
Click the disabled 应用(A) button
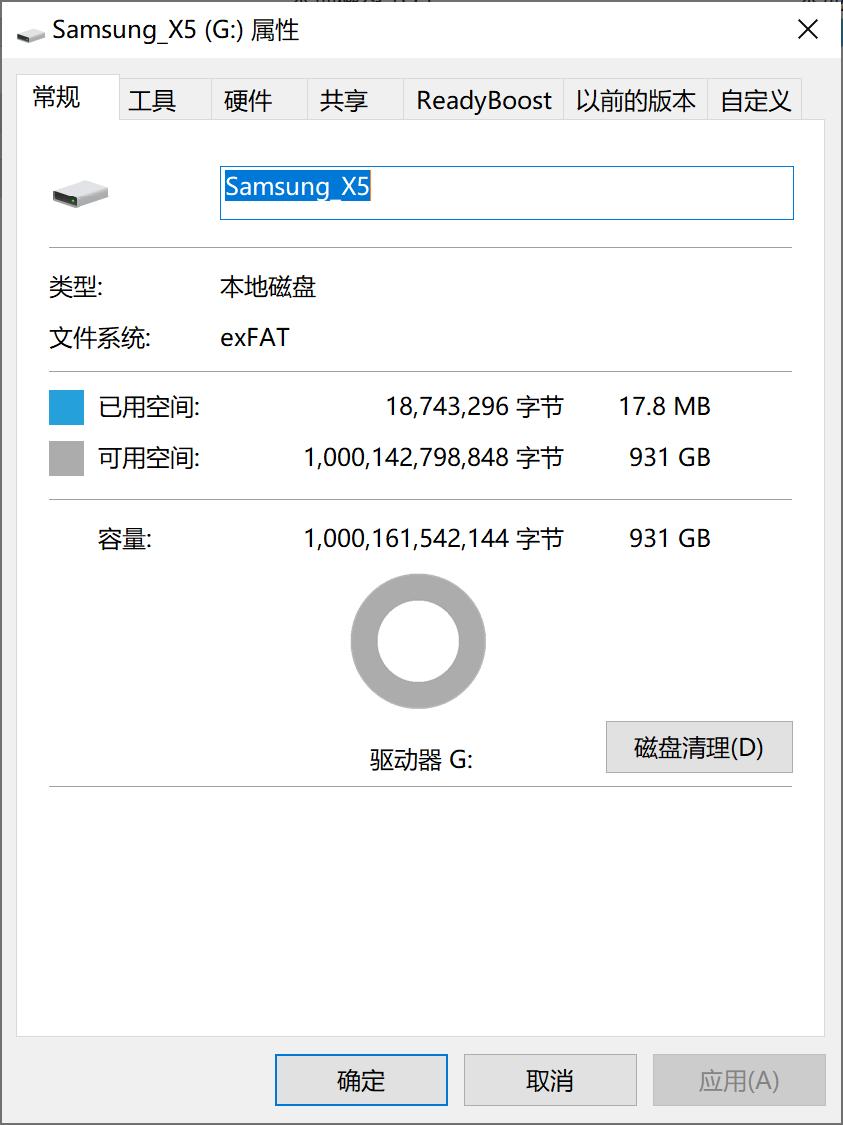click(x=739, y=1079)
